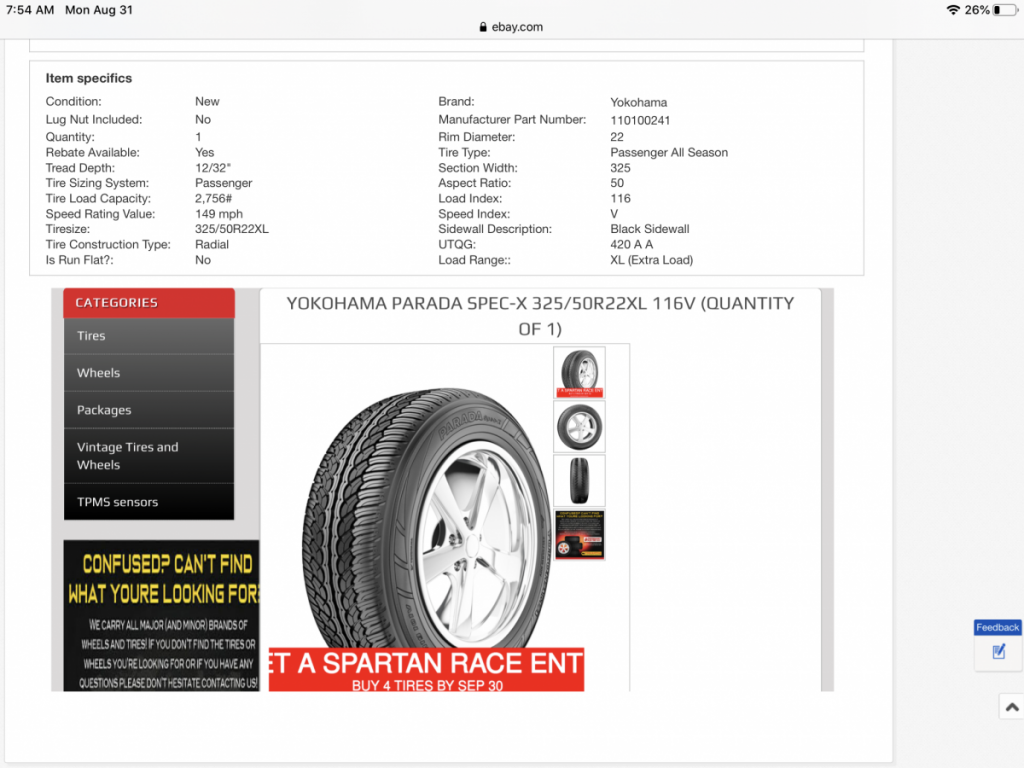
Task: Open the TPMS sensors category
Action: (x=149, y=502)
